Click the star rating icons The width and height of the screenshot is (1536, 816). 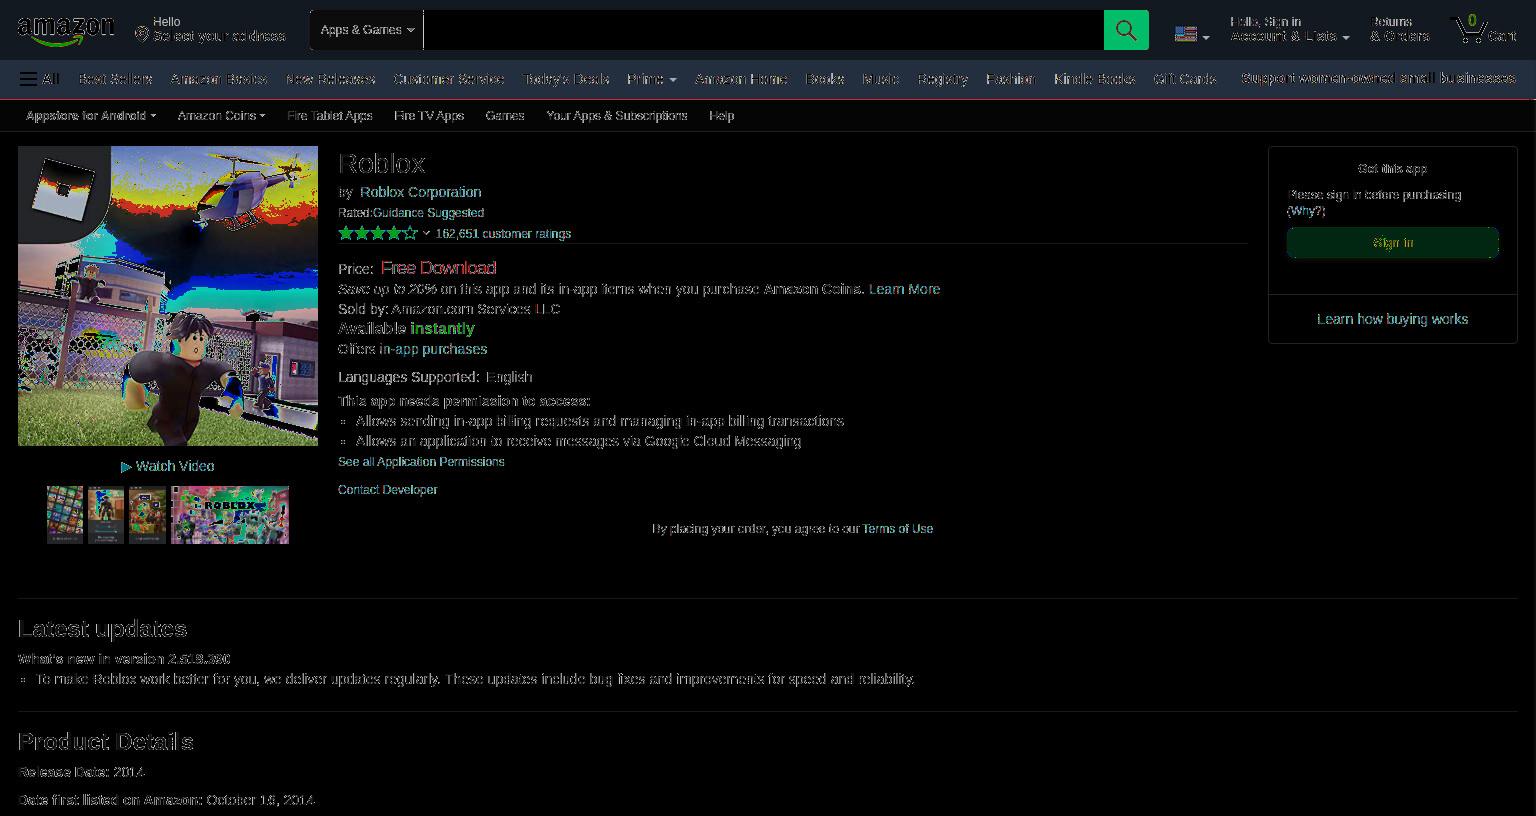point(378,233)
